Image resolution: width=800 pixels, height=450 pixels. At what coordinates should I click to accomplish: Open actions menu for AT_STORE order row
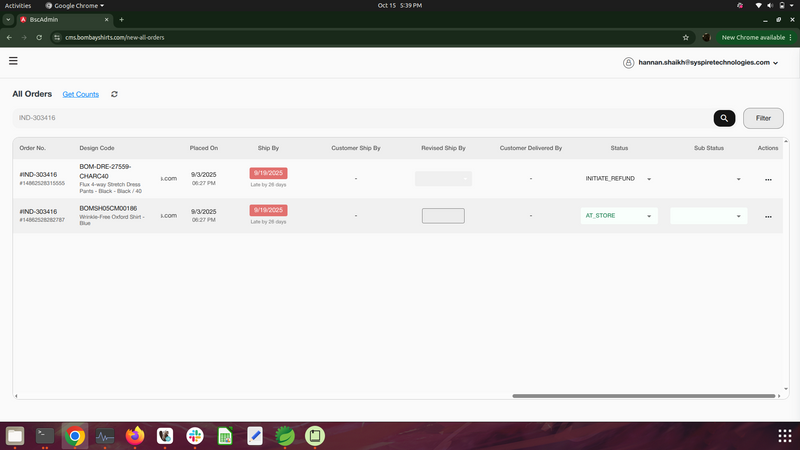click(768, 217)
